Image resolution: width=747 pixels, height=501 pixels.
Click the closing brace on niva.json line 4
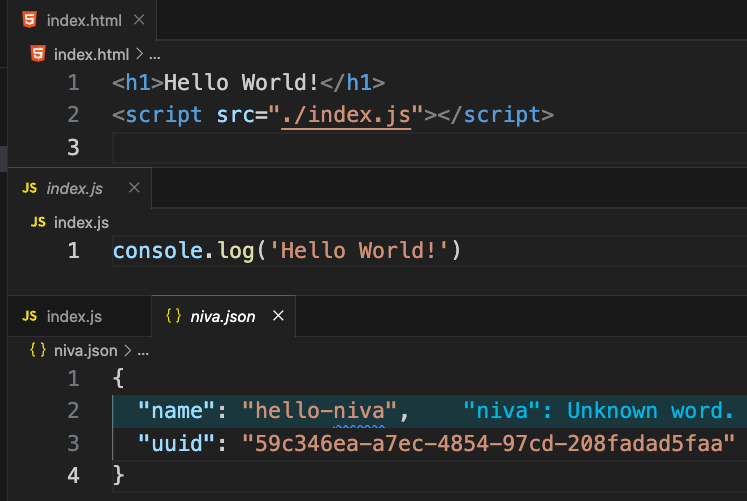point(119,476)
